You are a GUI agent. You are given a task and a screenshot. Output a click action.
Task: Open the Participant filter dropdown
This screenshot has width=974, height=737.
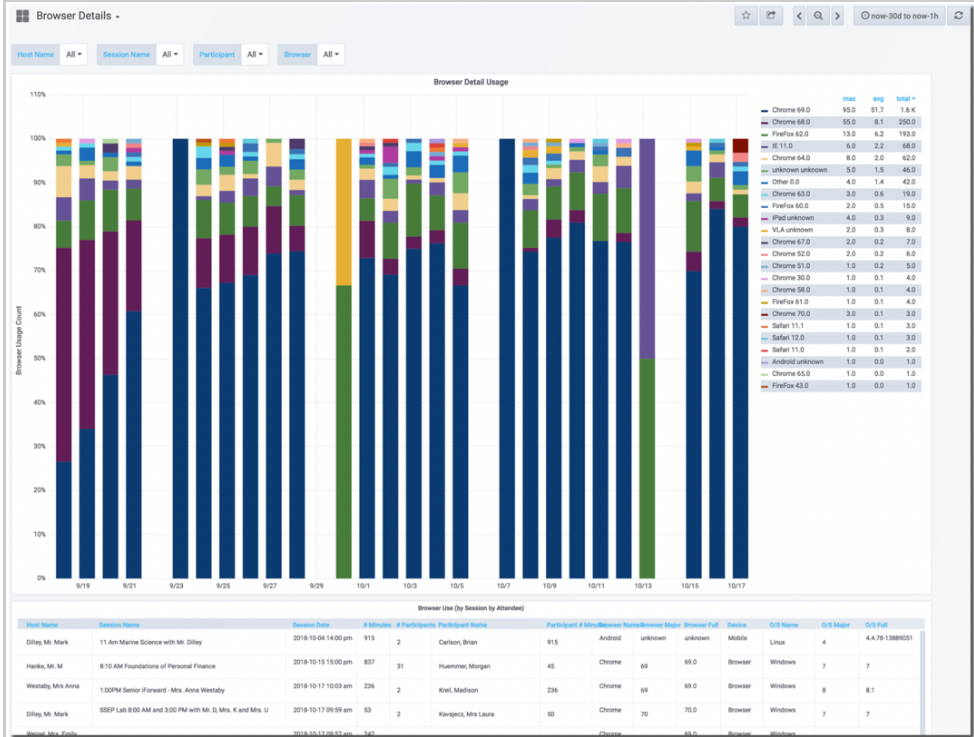255,54
